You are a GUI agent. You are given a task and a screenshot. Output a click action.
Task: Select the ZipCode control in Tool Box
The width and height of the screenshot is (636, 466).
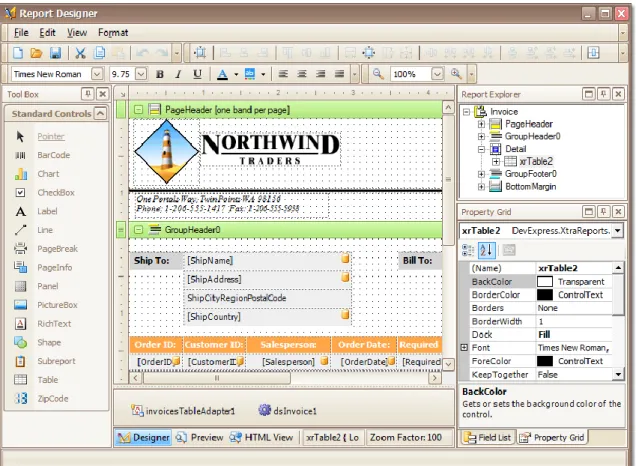coord(53,399)
